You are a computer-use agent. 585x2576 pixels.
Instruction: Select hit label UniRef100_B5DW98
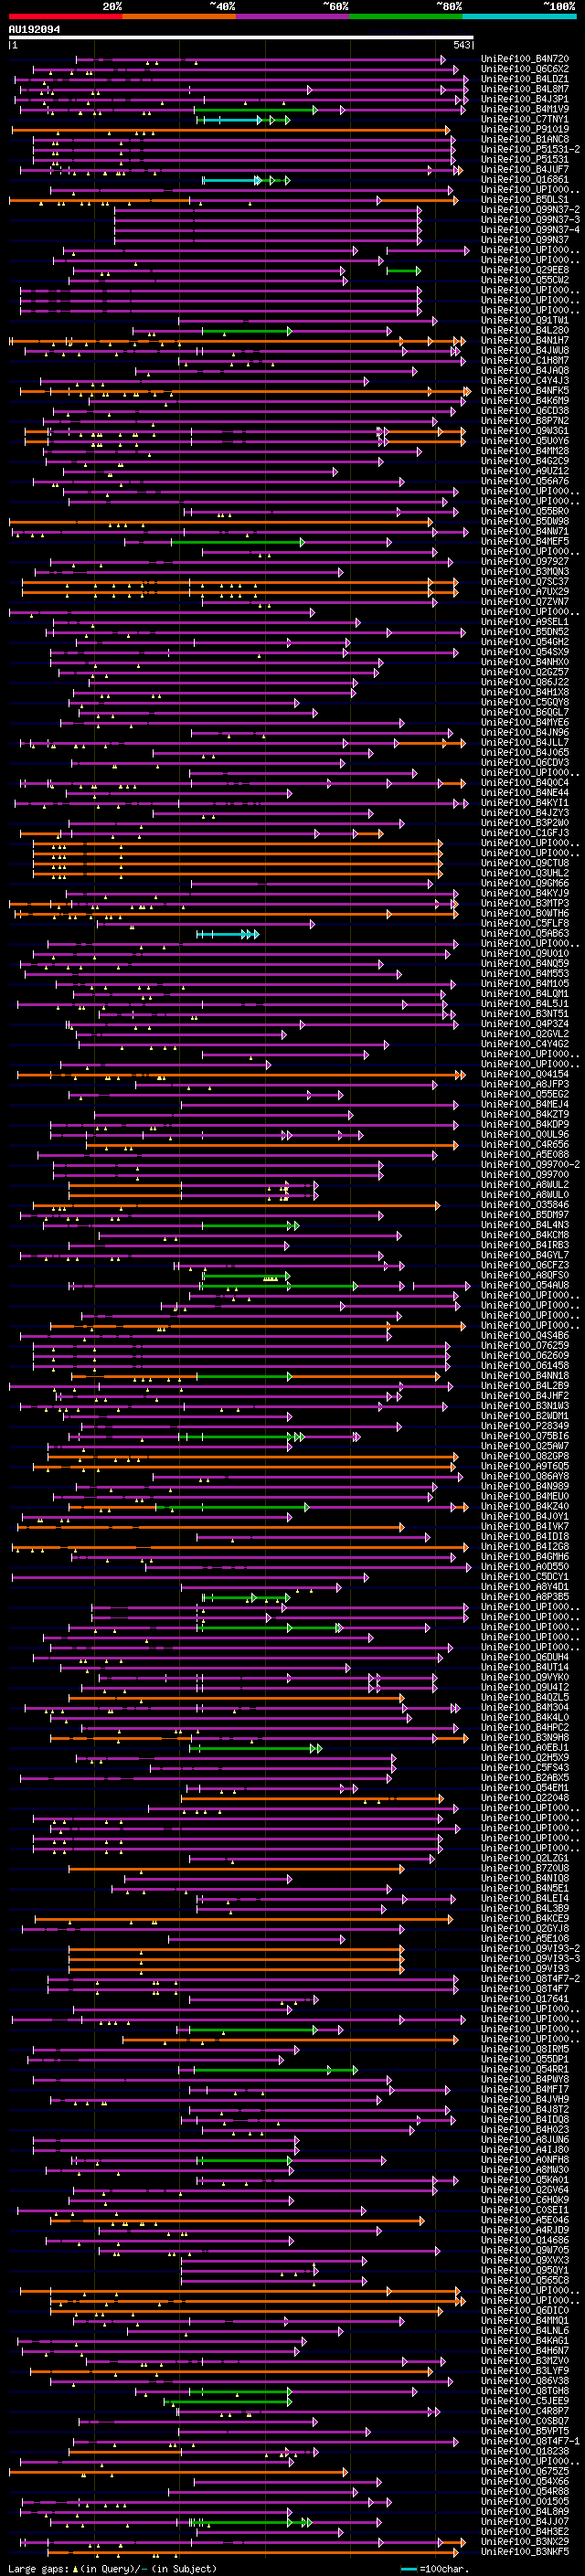[525, 522]
